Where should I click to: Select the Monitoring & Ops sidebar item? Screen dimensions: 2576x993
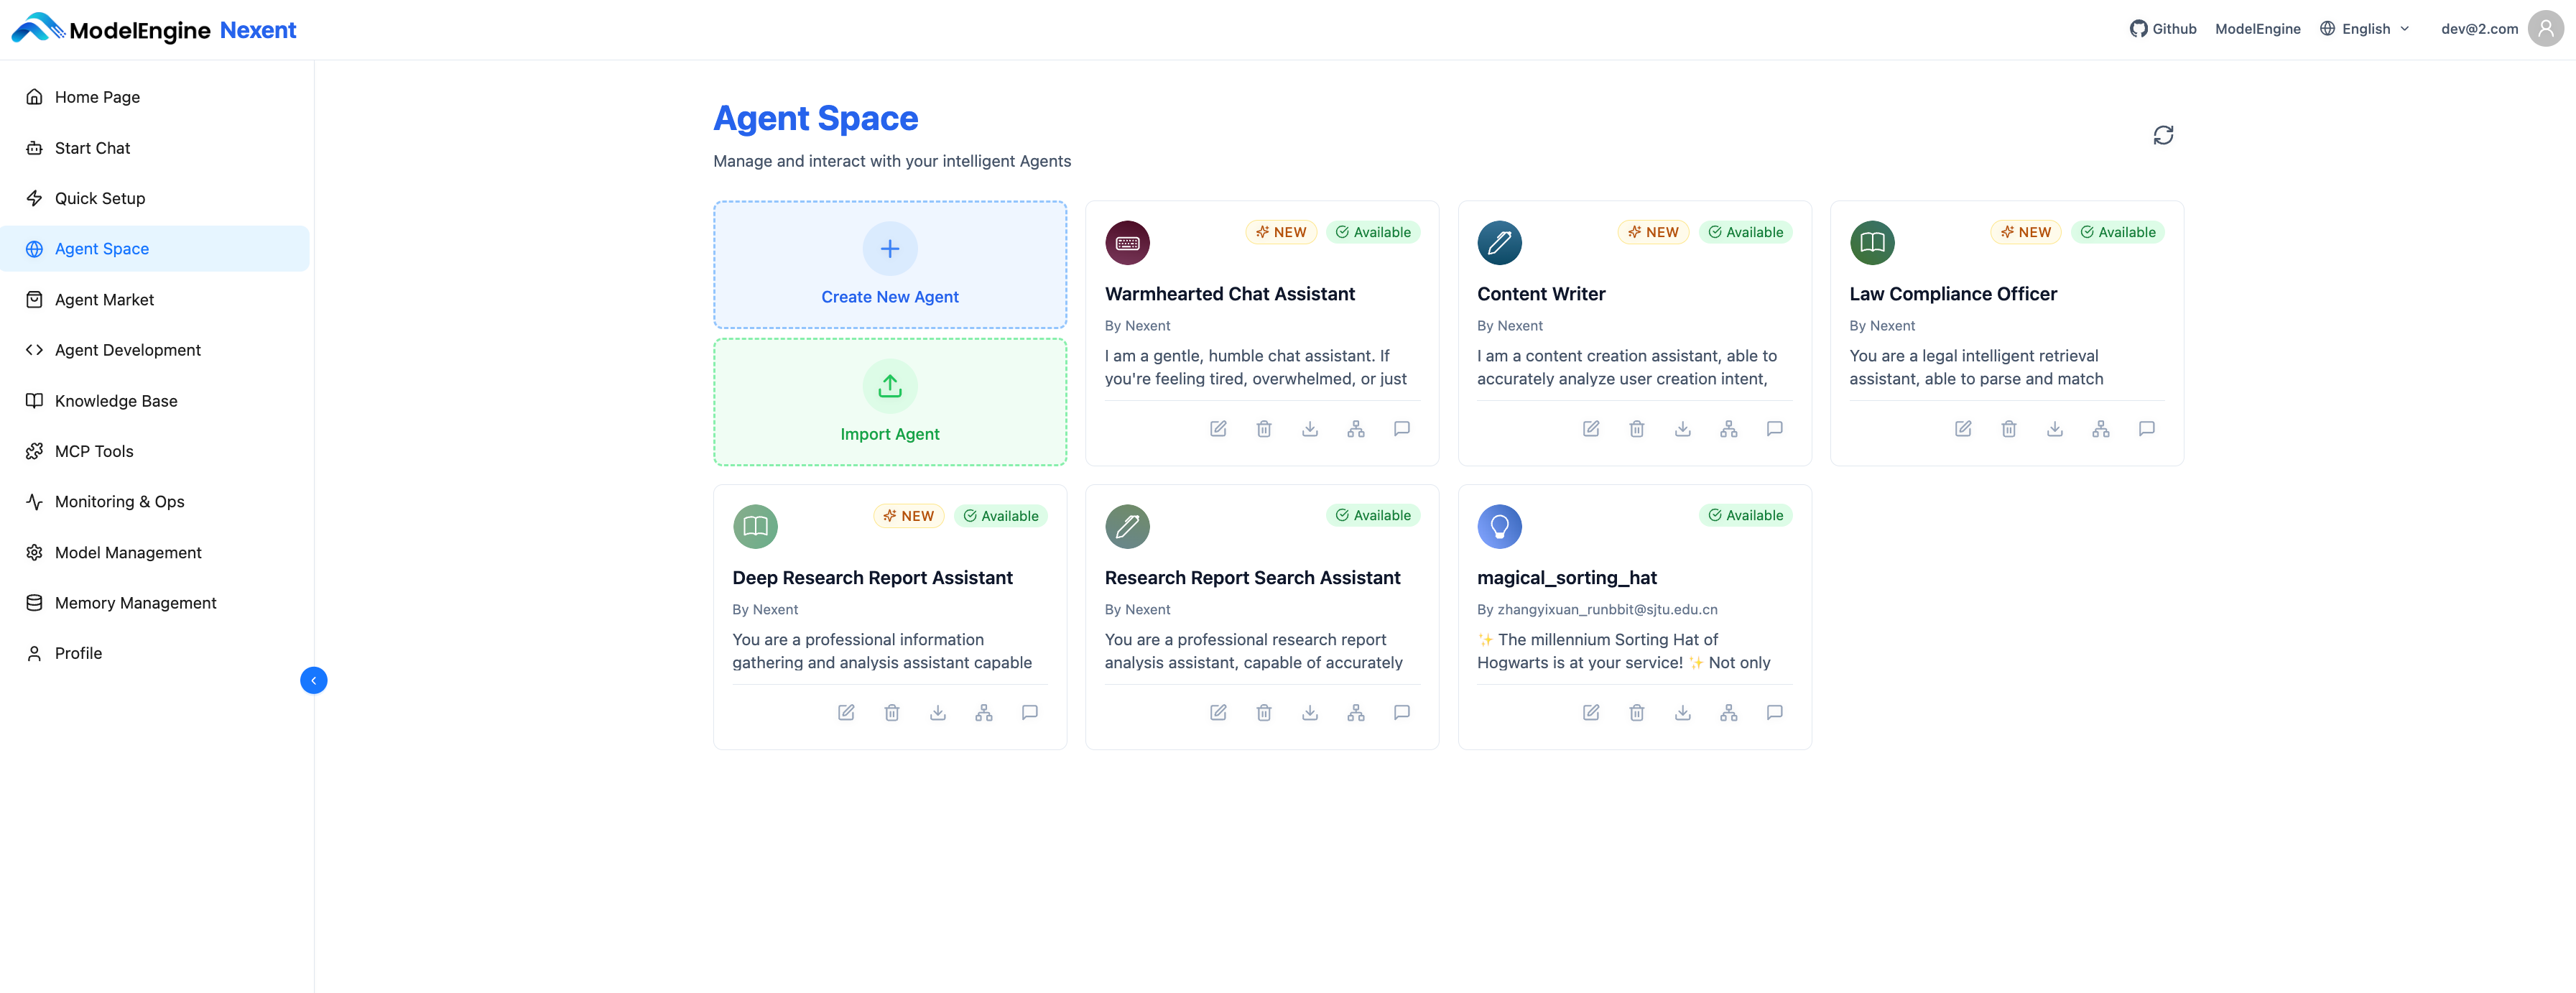119,501
